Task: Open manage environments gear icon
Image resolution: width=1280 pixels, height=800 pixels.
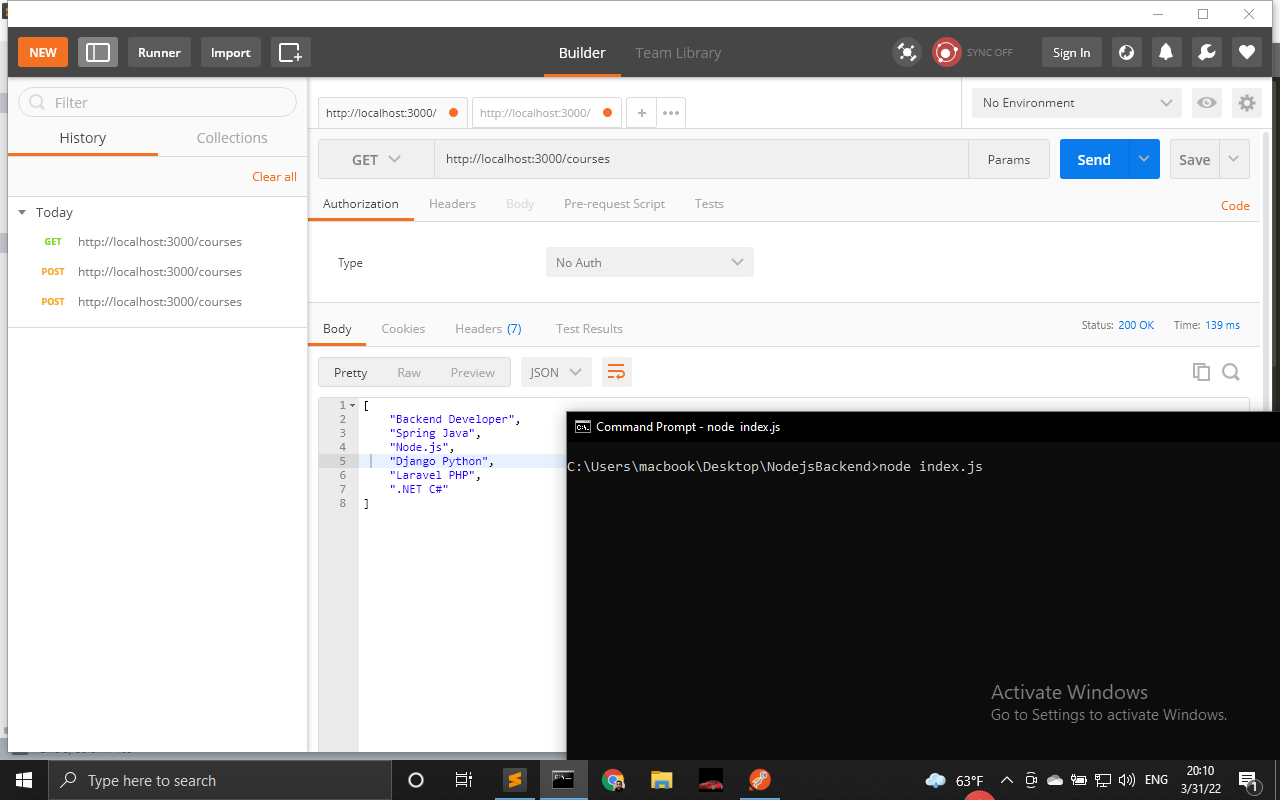Action: (1246, 102)
